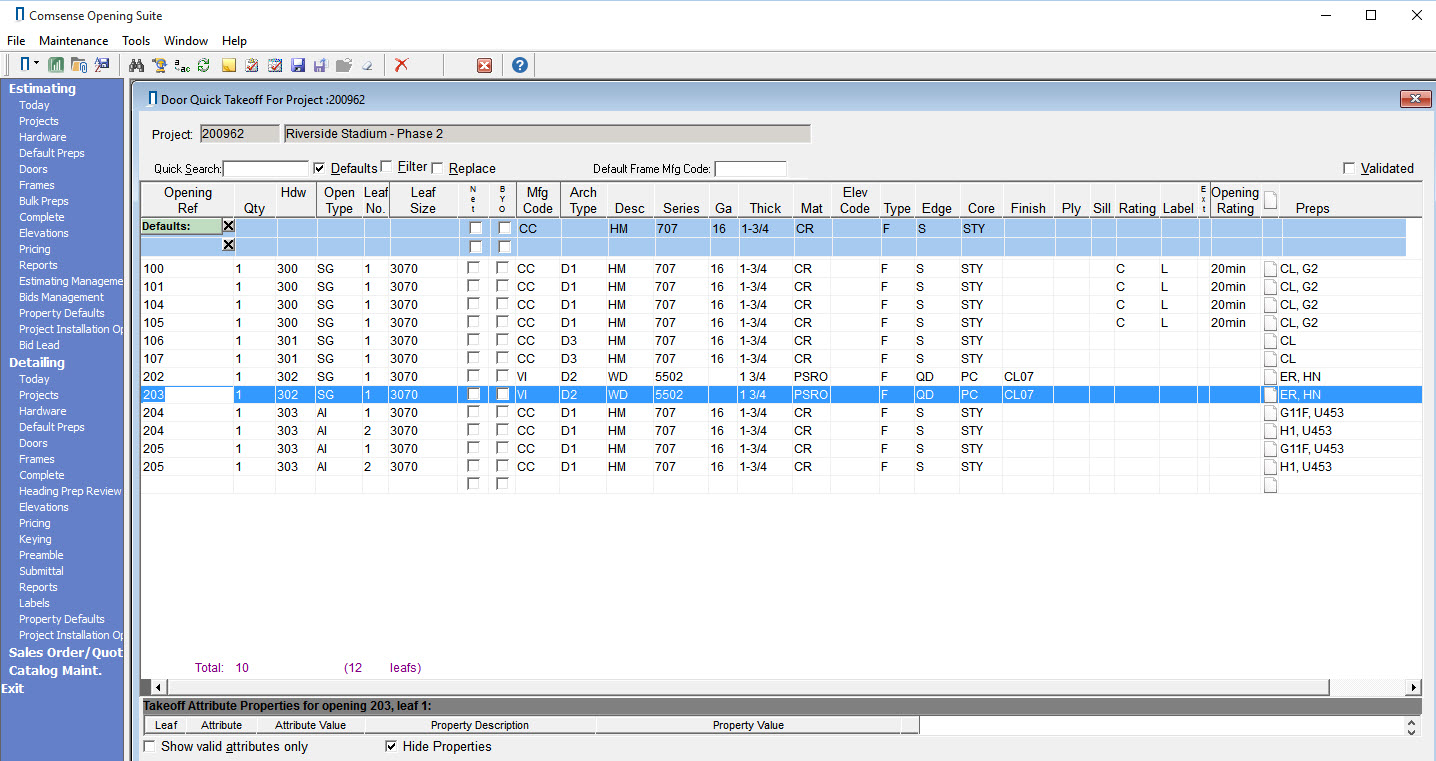The height and width of the screenshot is (761, 1436).
Task: Click the blue floppy disk save icon
Action: pos(297,65)
